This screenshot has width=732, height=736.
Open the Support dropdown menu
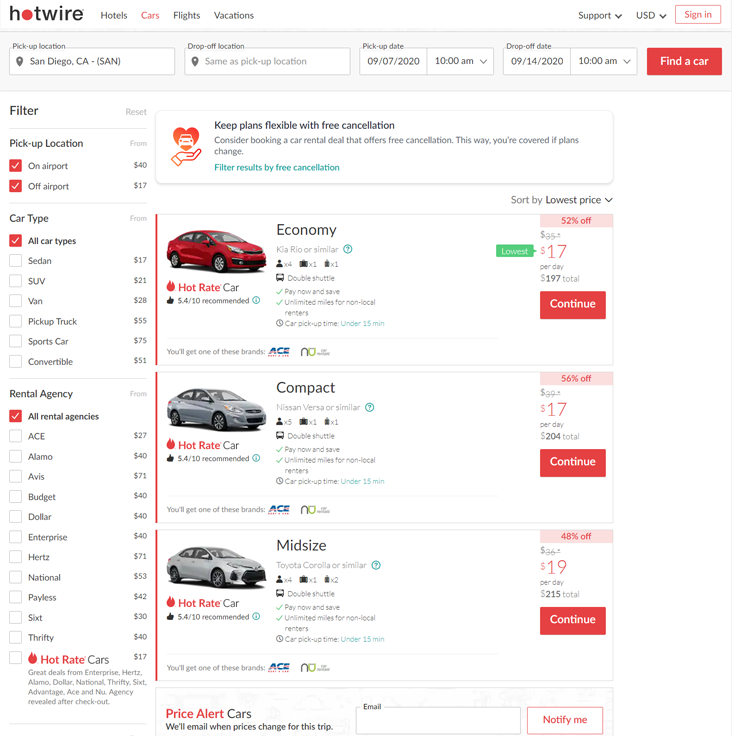tap(600, 15)
